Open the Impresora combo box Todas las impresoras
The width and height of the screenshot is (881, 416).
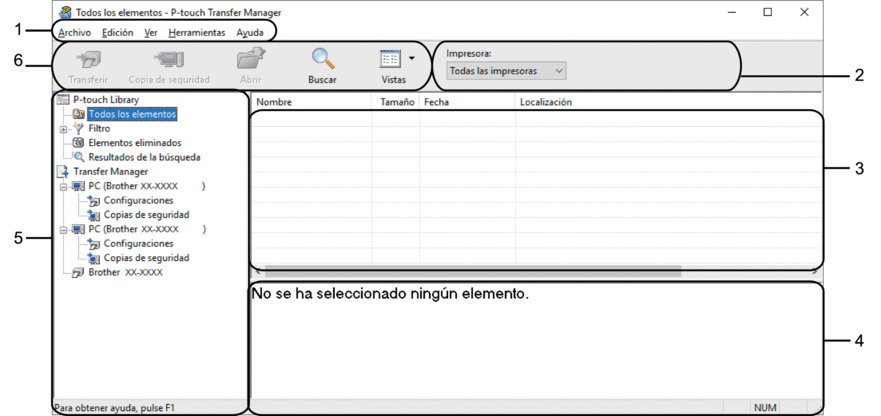[x=506, y=71]
